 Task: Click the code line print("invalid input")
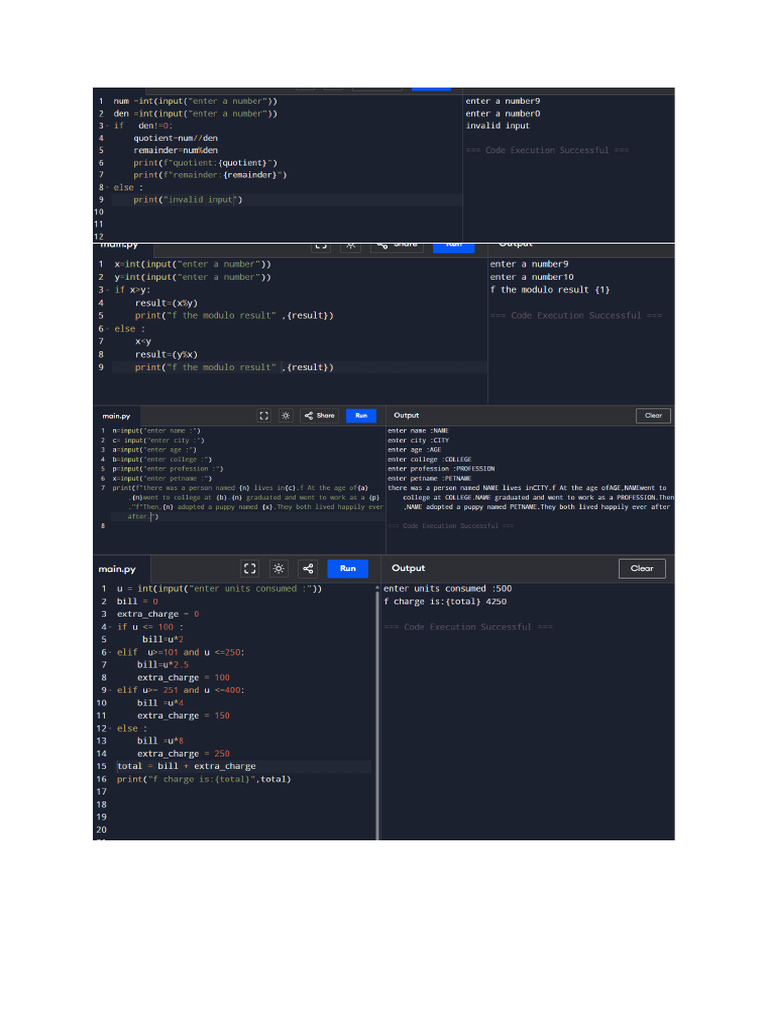[x=188, y=200]
